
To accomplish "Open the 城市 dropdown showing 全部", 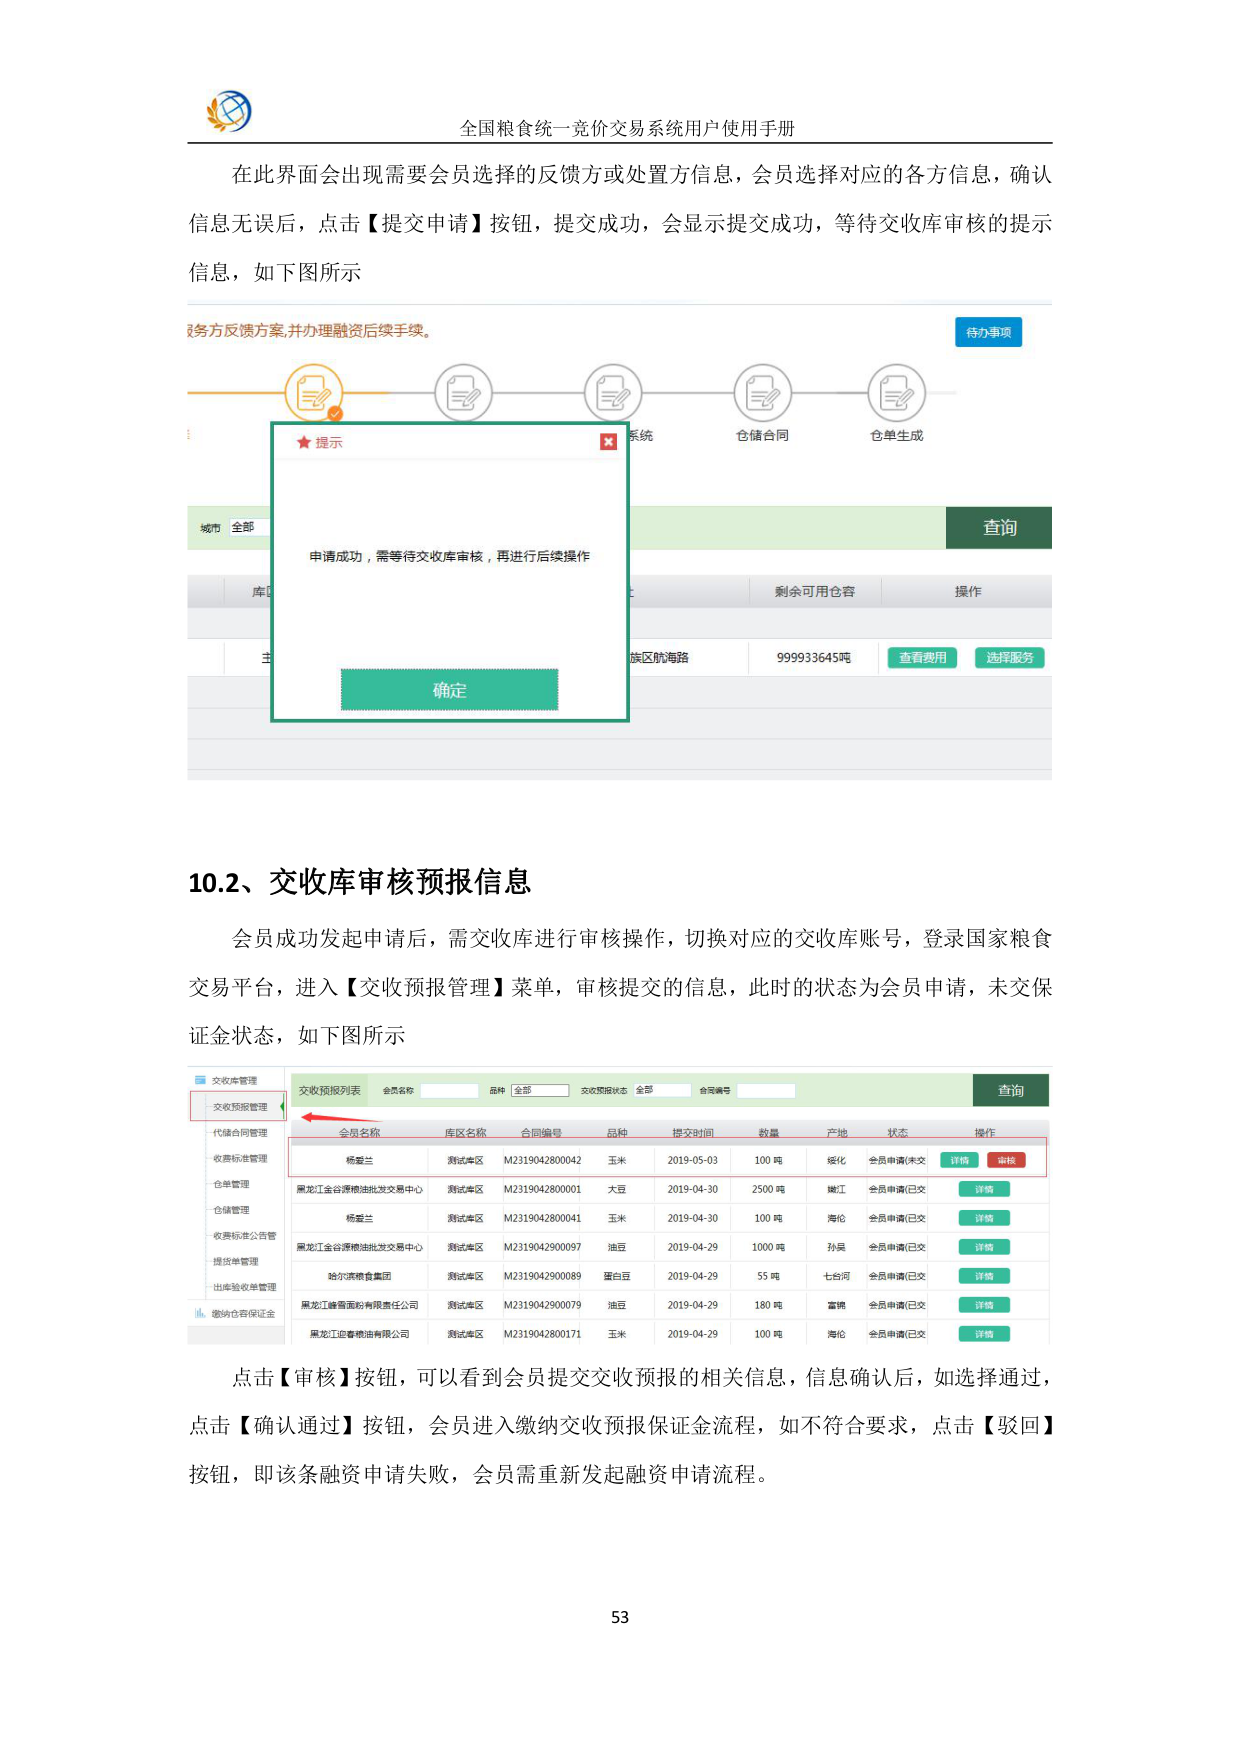I will tap(249, 527).
